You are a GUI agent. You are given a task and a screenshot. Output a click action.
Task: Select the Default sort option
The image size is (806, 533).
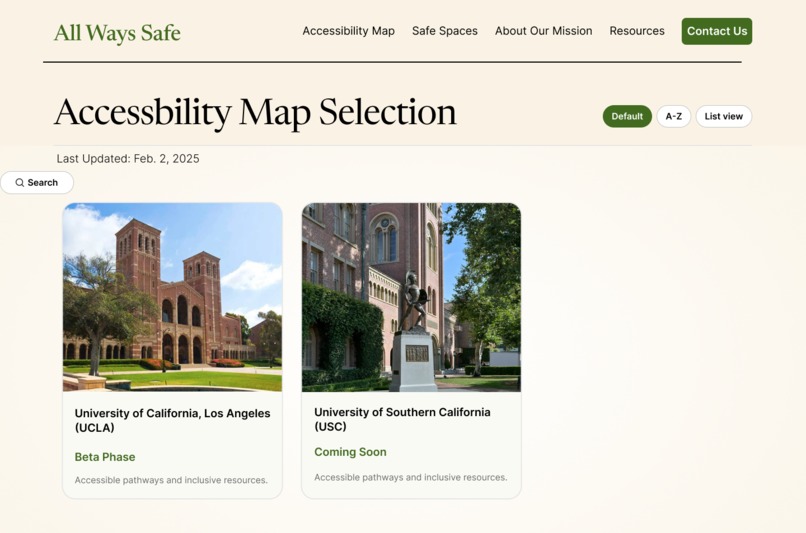[627, 116]
